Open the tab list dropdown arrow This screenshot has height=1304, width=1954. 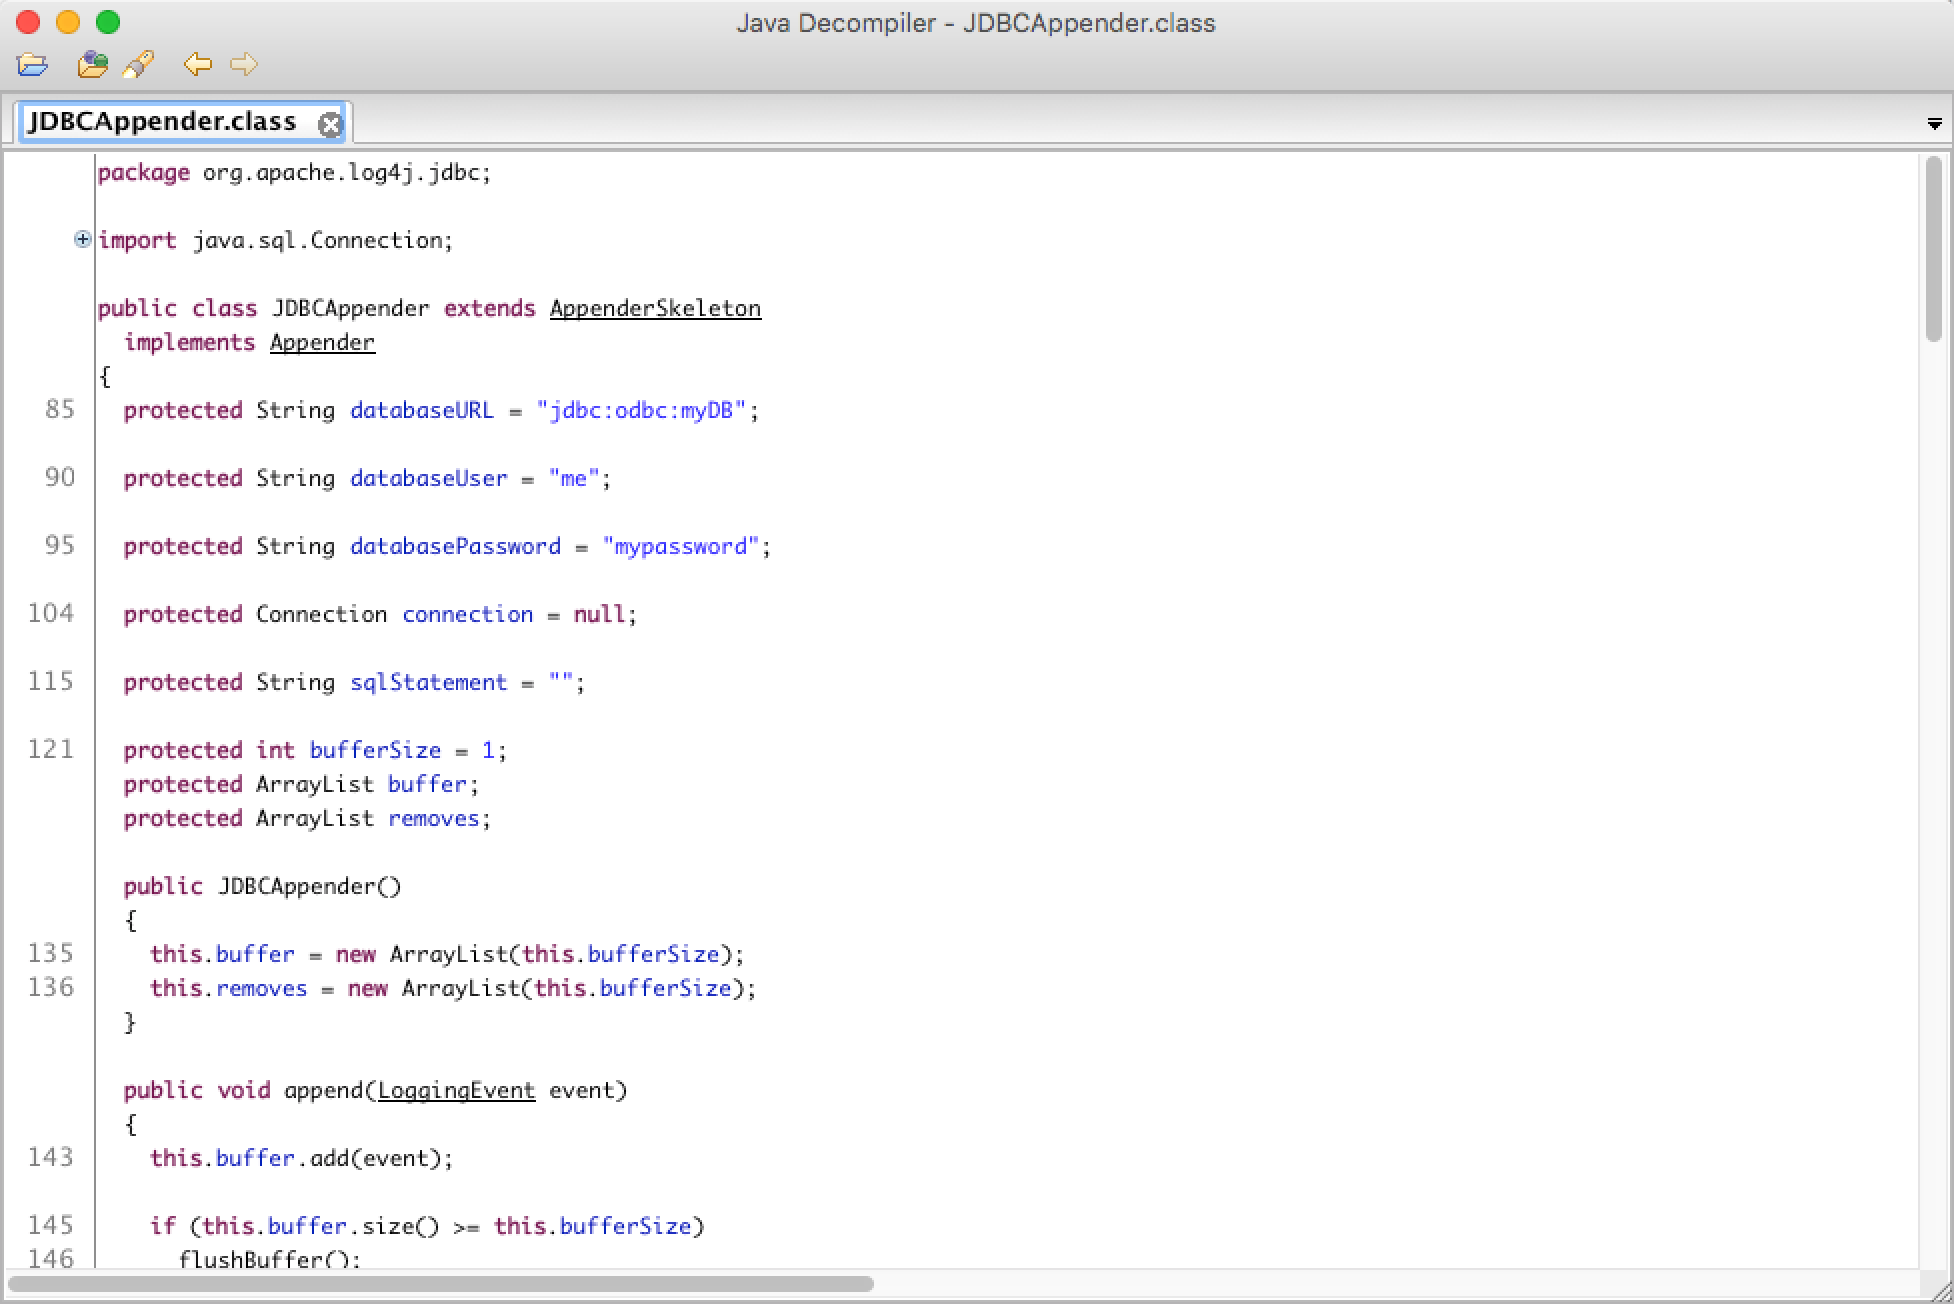tap(1933, 124)
